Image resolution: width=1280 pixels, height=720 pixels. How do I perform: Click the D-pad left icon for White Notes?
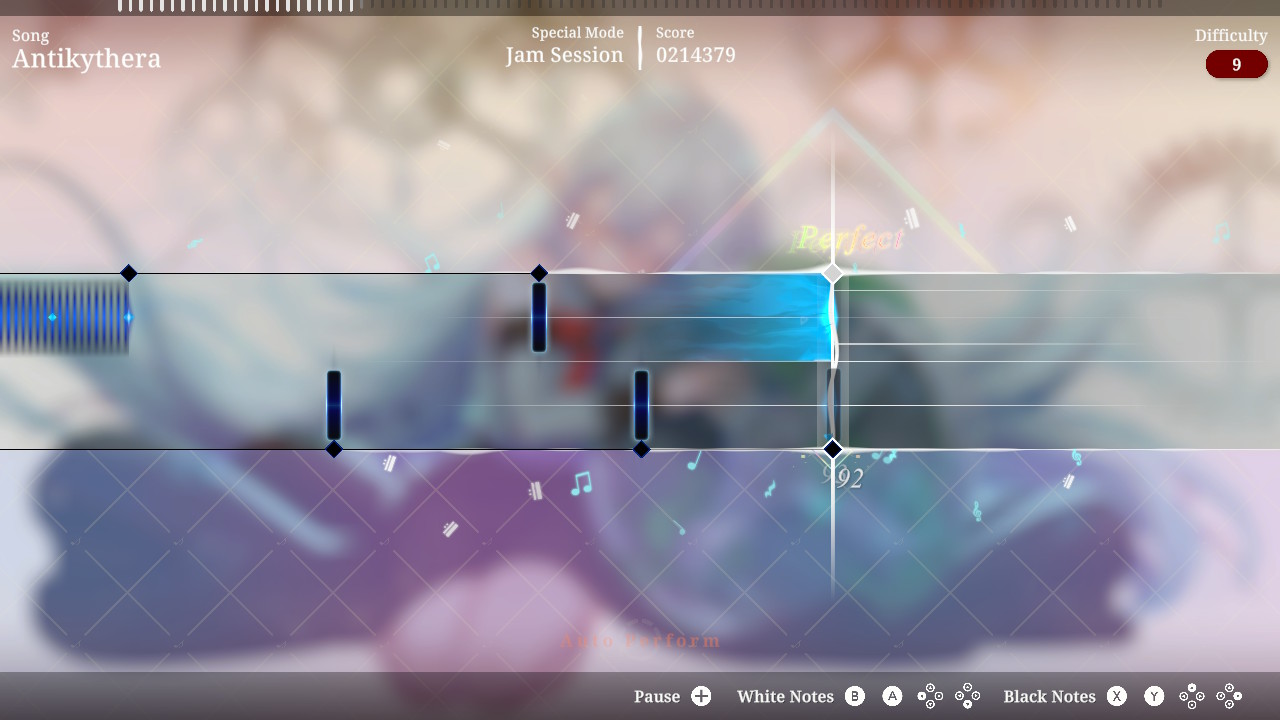[930, 696]
